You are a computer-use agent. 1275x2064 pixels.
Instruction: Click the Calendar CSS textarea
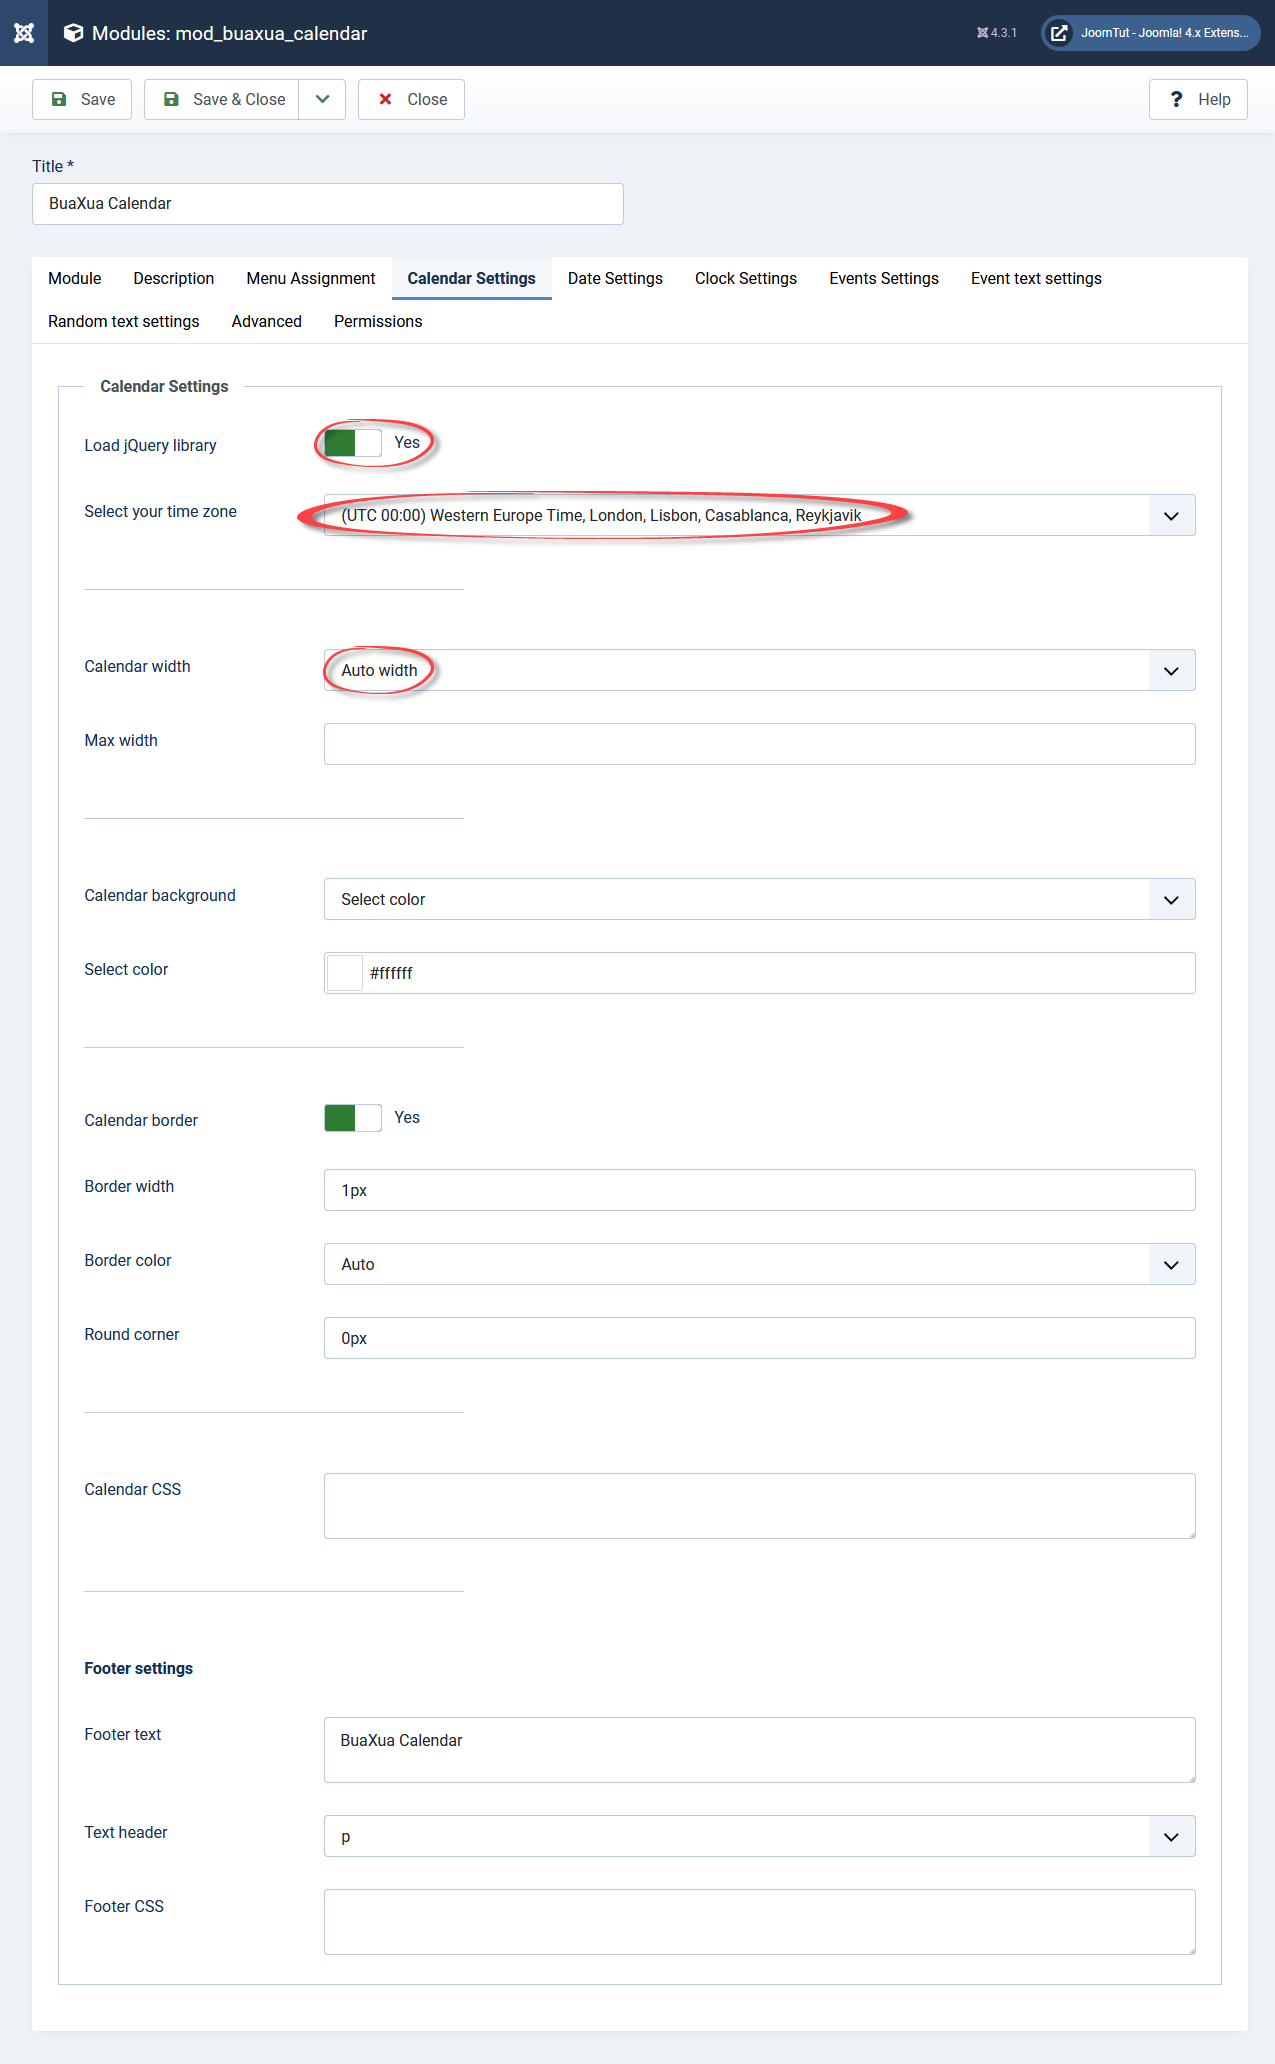tap(760, 1506)
